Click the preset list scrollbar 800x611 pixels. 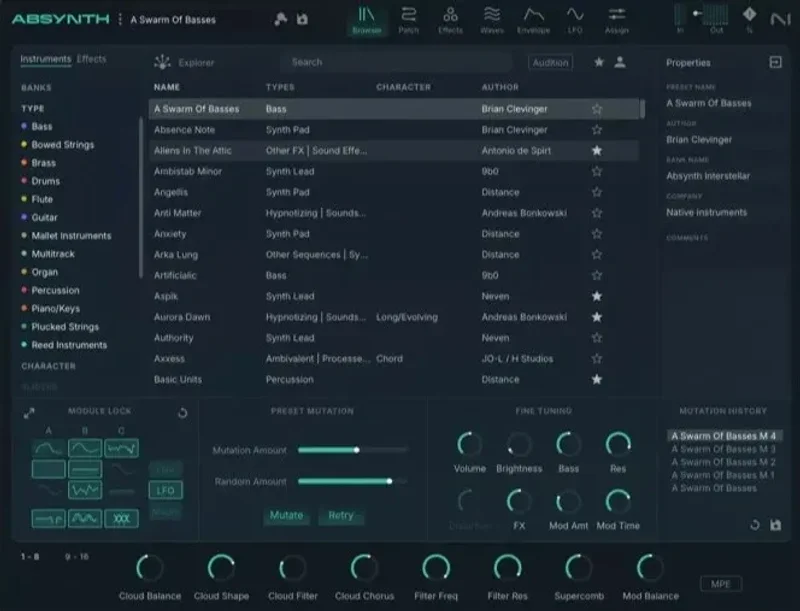pos(642,109)
